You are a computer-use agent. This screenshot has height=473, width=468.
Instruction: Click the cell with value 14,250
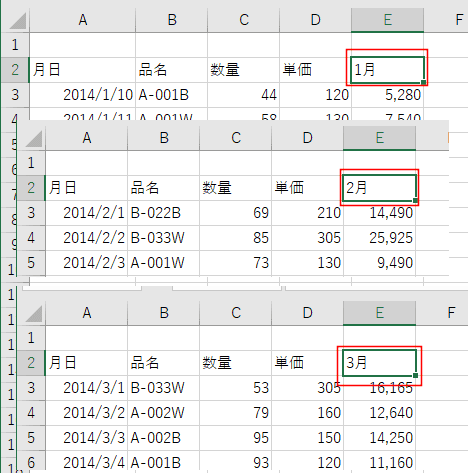click(379, 438)
